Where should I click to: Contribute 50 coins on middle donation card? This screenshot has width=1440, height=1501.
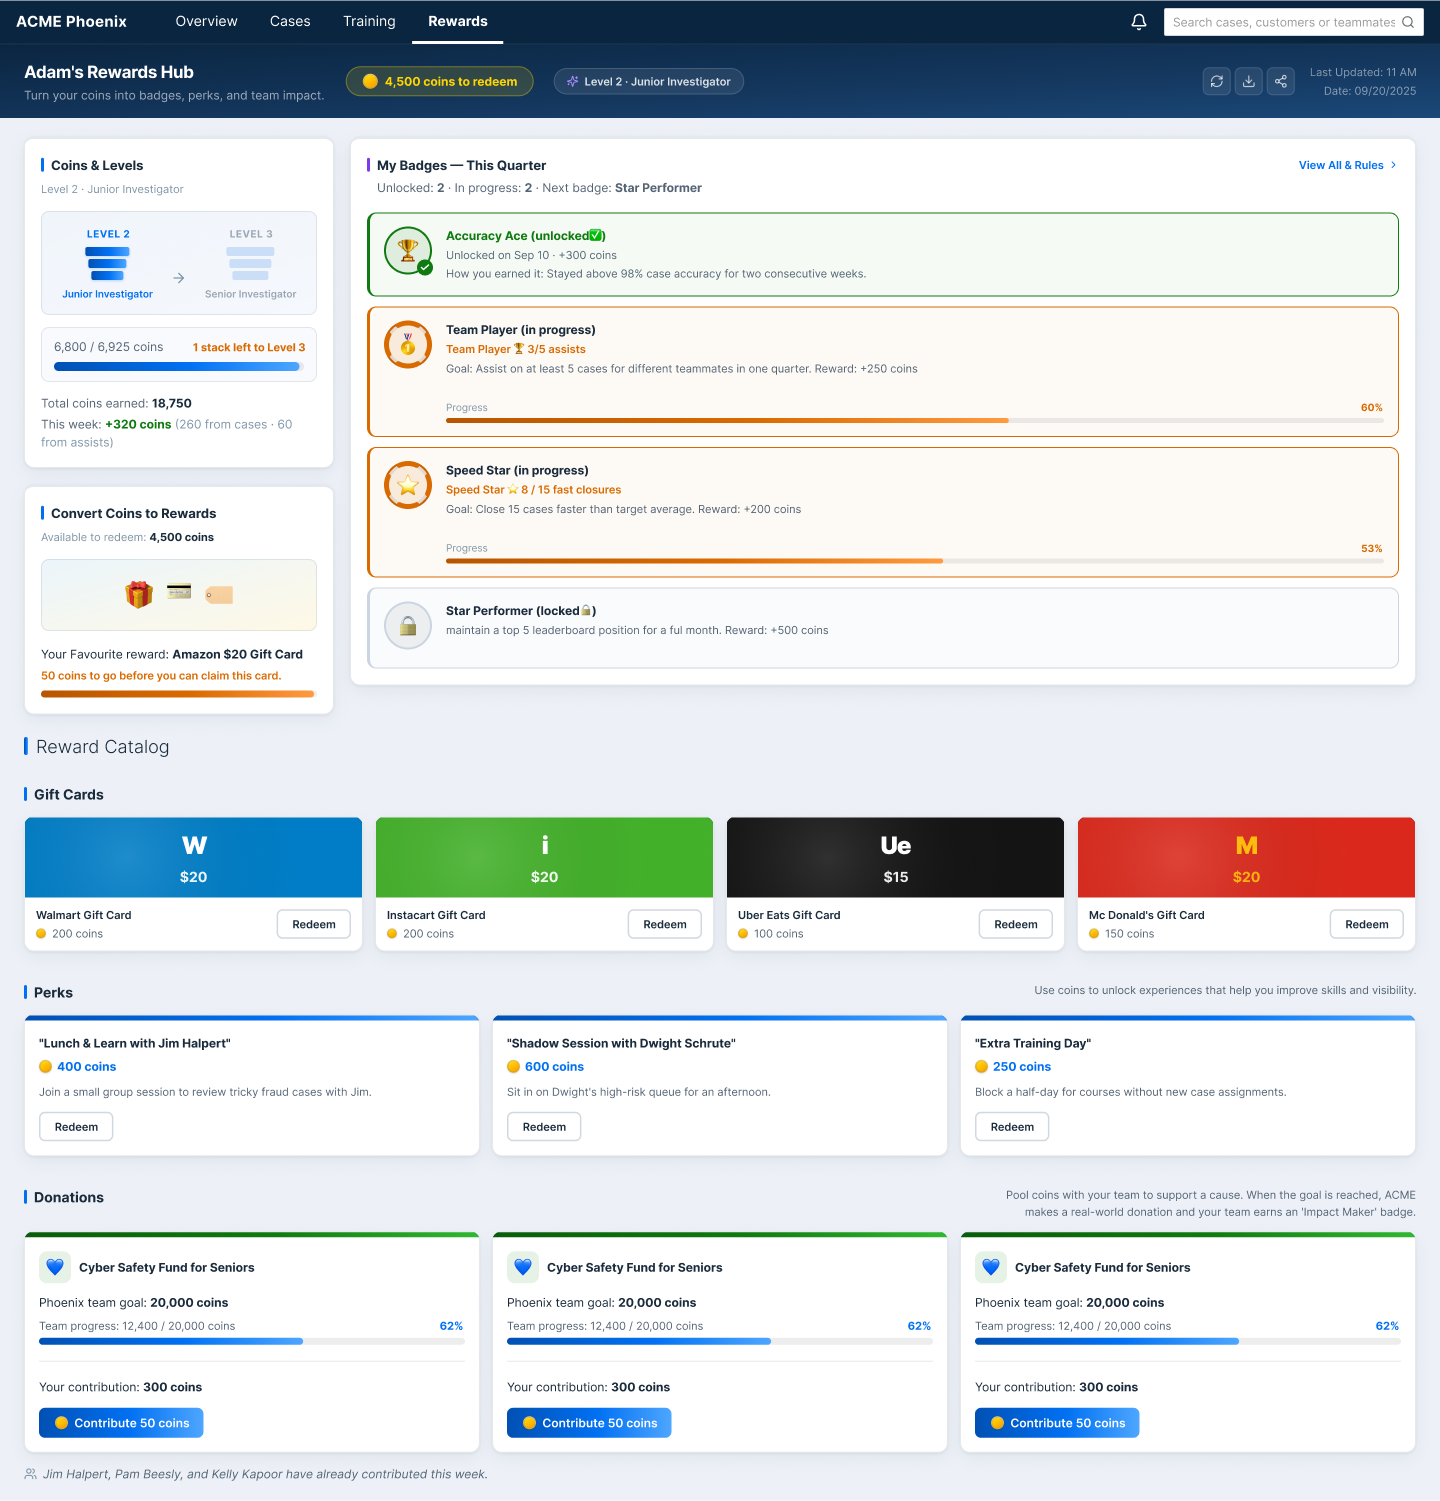coord(589,1423)
